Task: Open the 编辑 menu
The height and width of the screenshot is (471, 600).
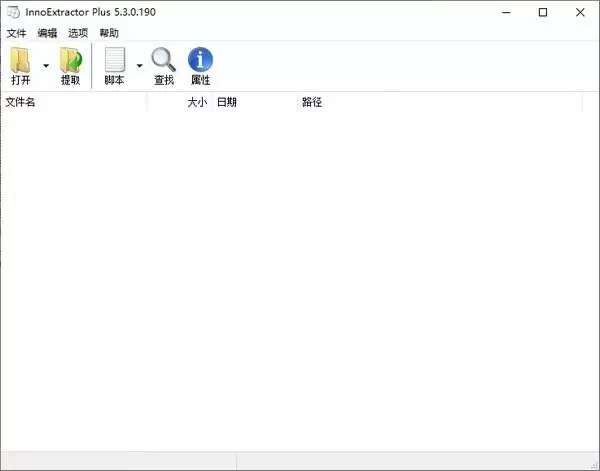Action: pyautogui.click(x=47, y=33)
